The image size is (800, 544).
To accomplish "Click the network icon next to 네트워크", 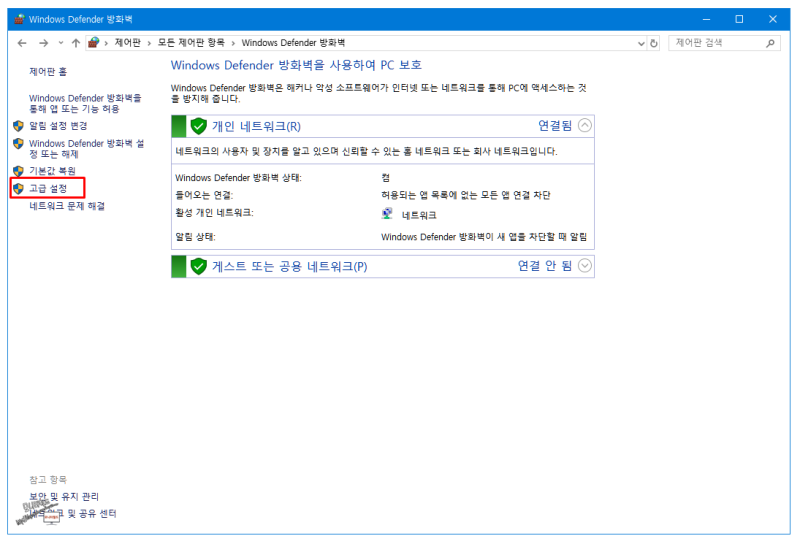I will pyautogui.click(x=387, y=214).
